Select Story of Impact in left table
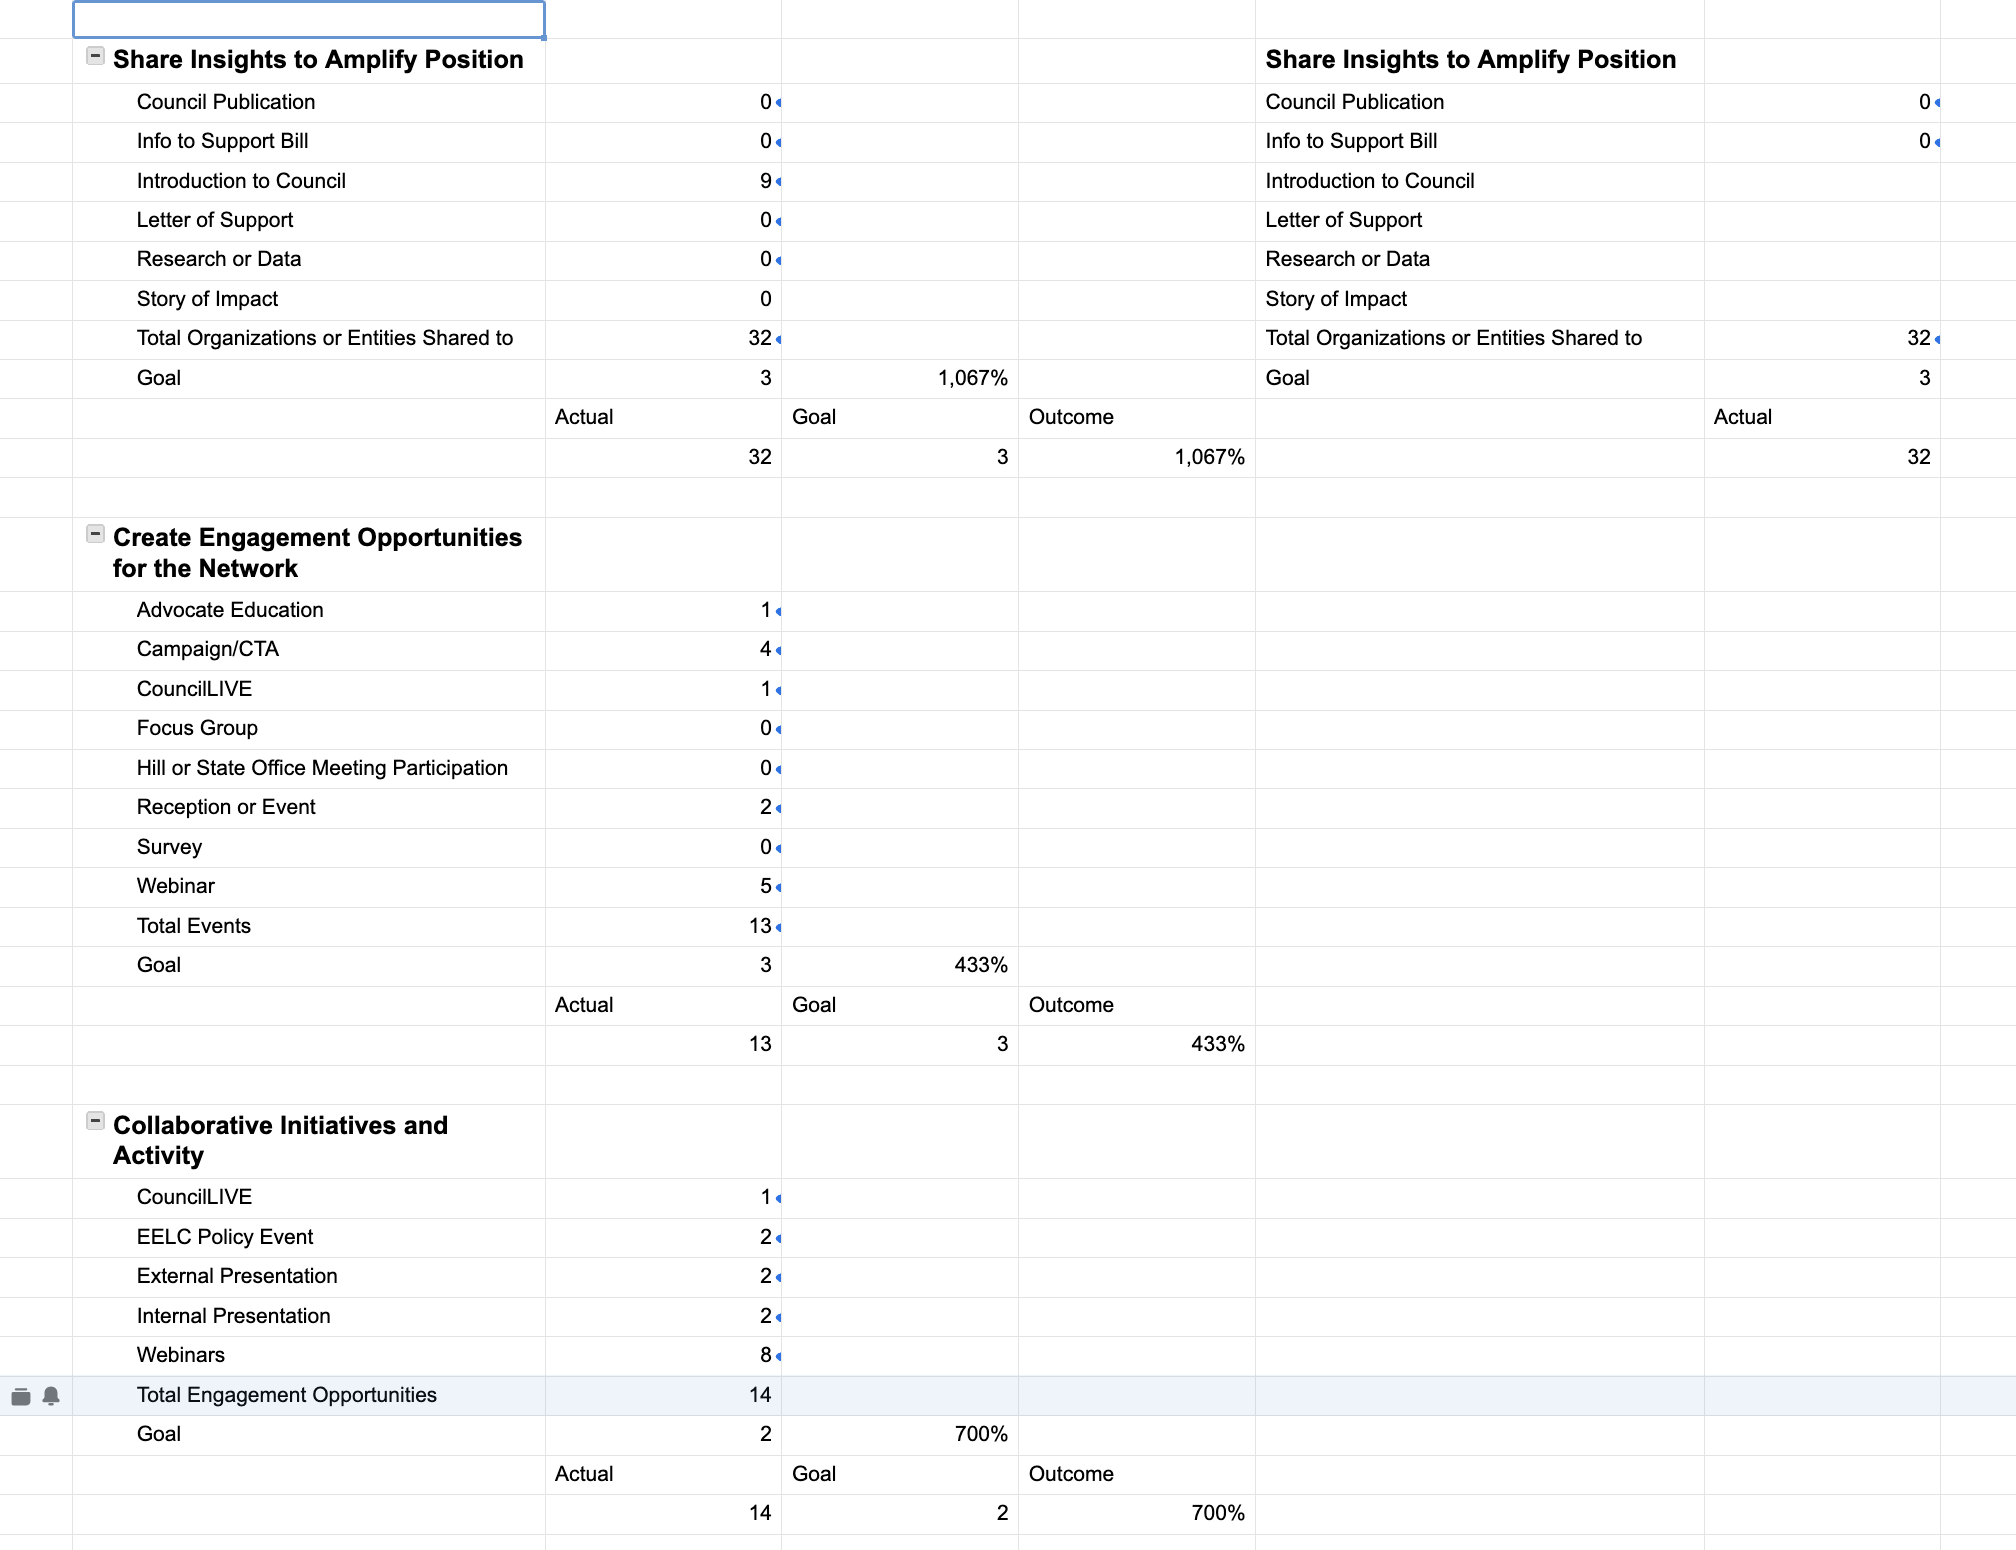This screenshot has height=1550, width=2016. tap(208, 299)
